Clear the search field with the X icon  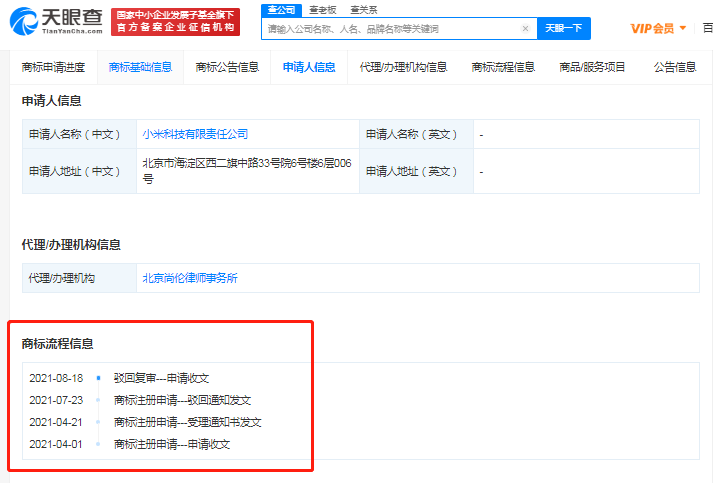525,29
